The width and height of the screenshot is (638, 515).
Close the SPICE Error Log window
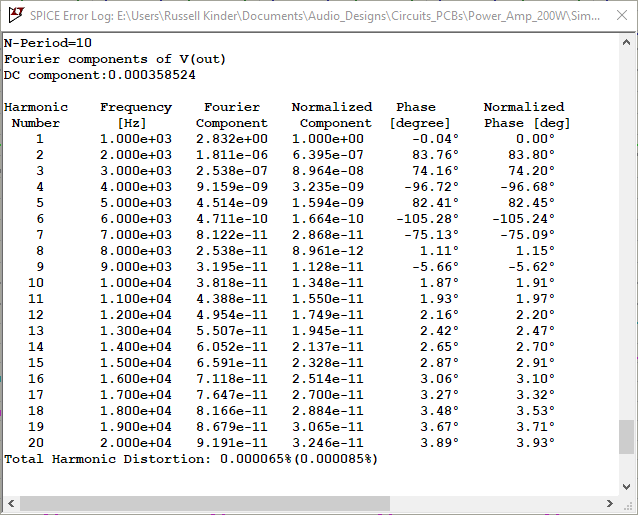tap(622, 15)
